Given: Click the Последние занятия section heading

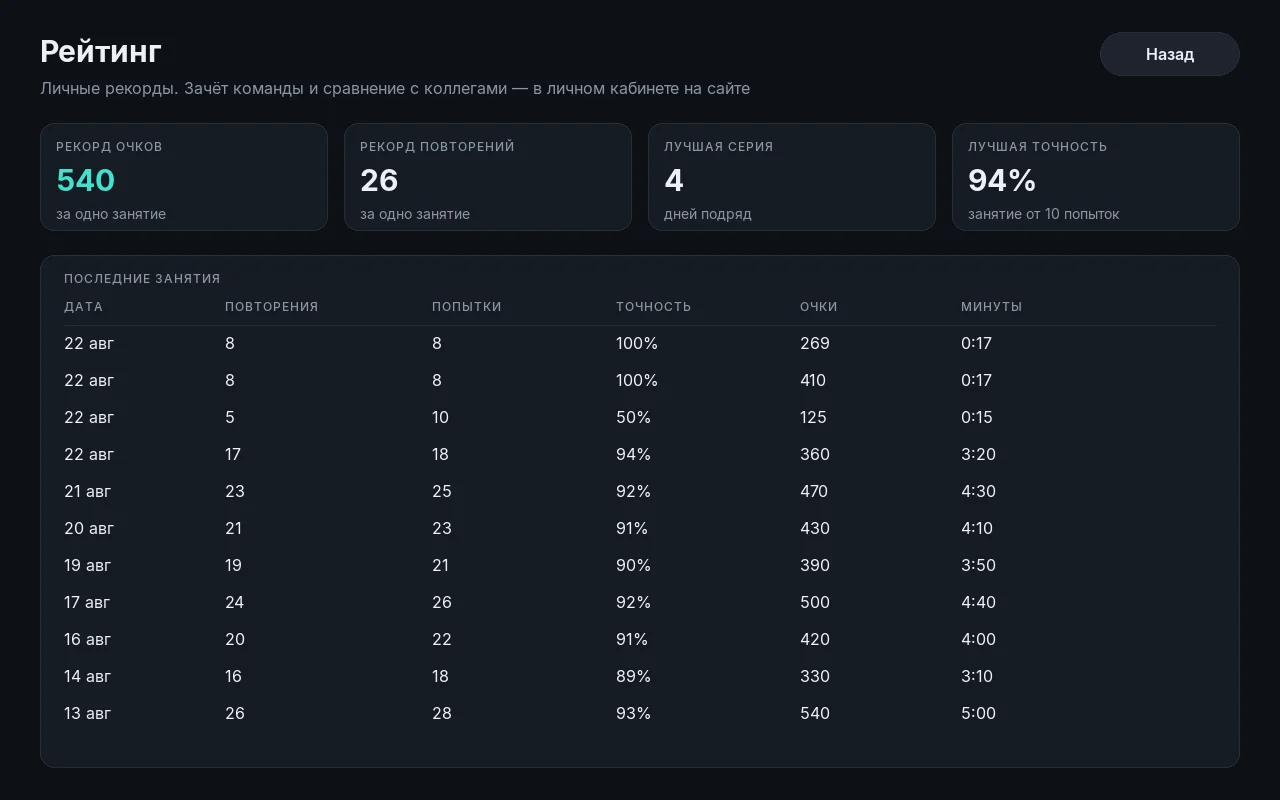Looking at the screenshot, I should (142, 279).
